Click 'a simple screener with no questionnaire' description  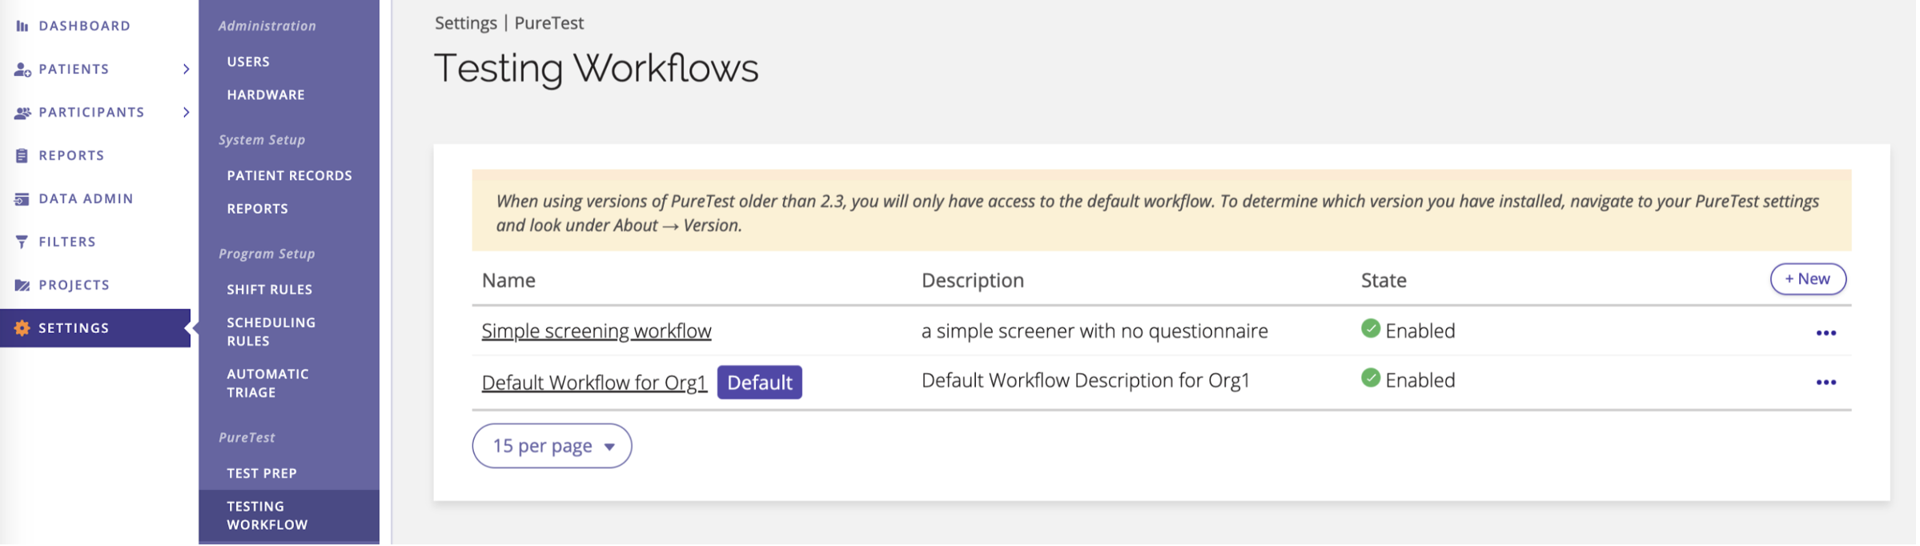[1094, 331]
